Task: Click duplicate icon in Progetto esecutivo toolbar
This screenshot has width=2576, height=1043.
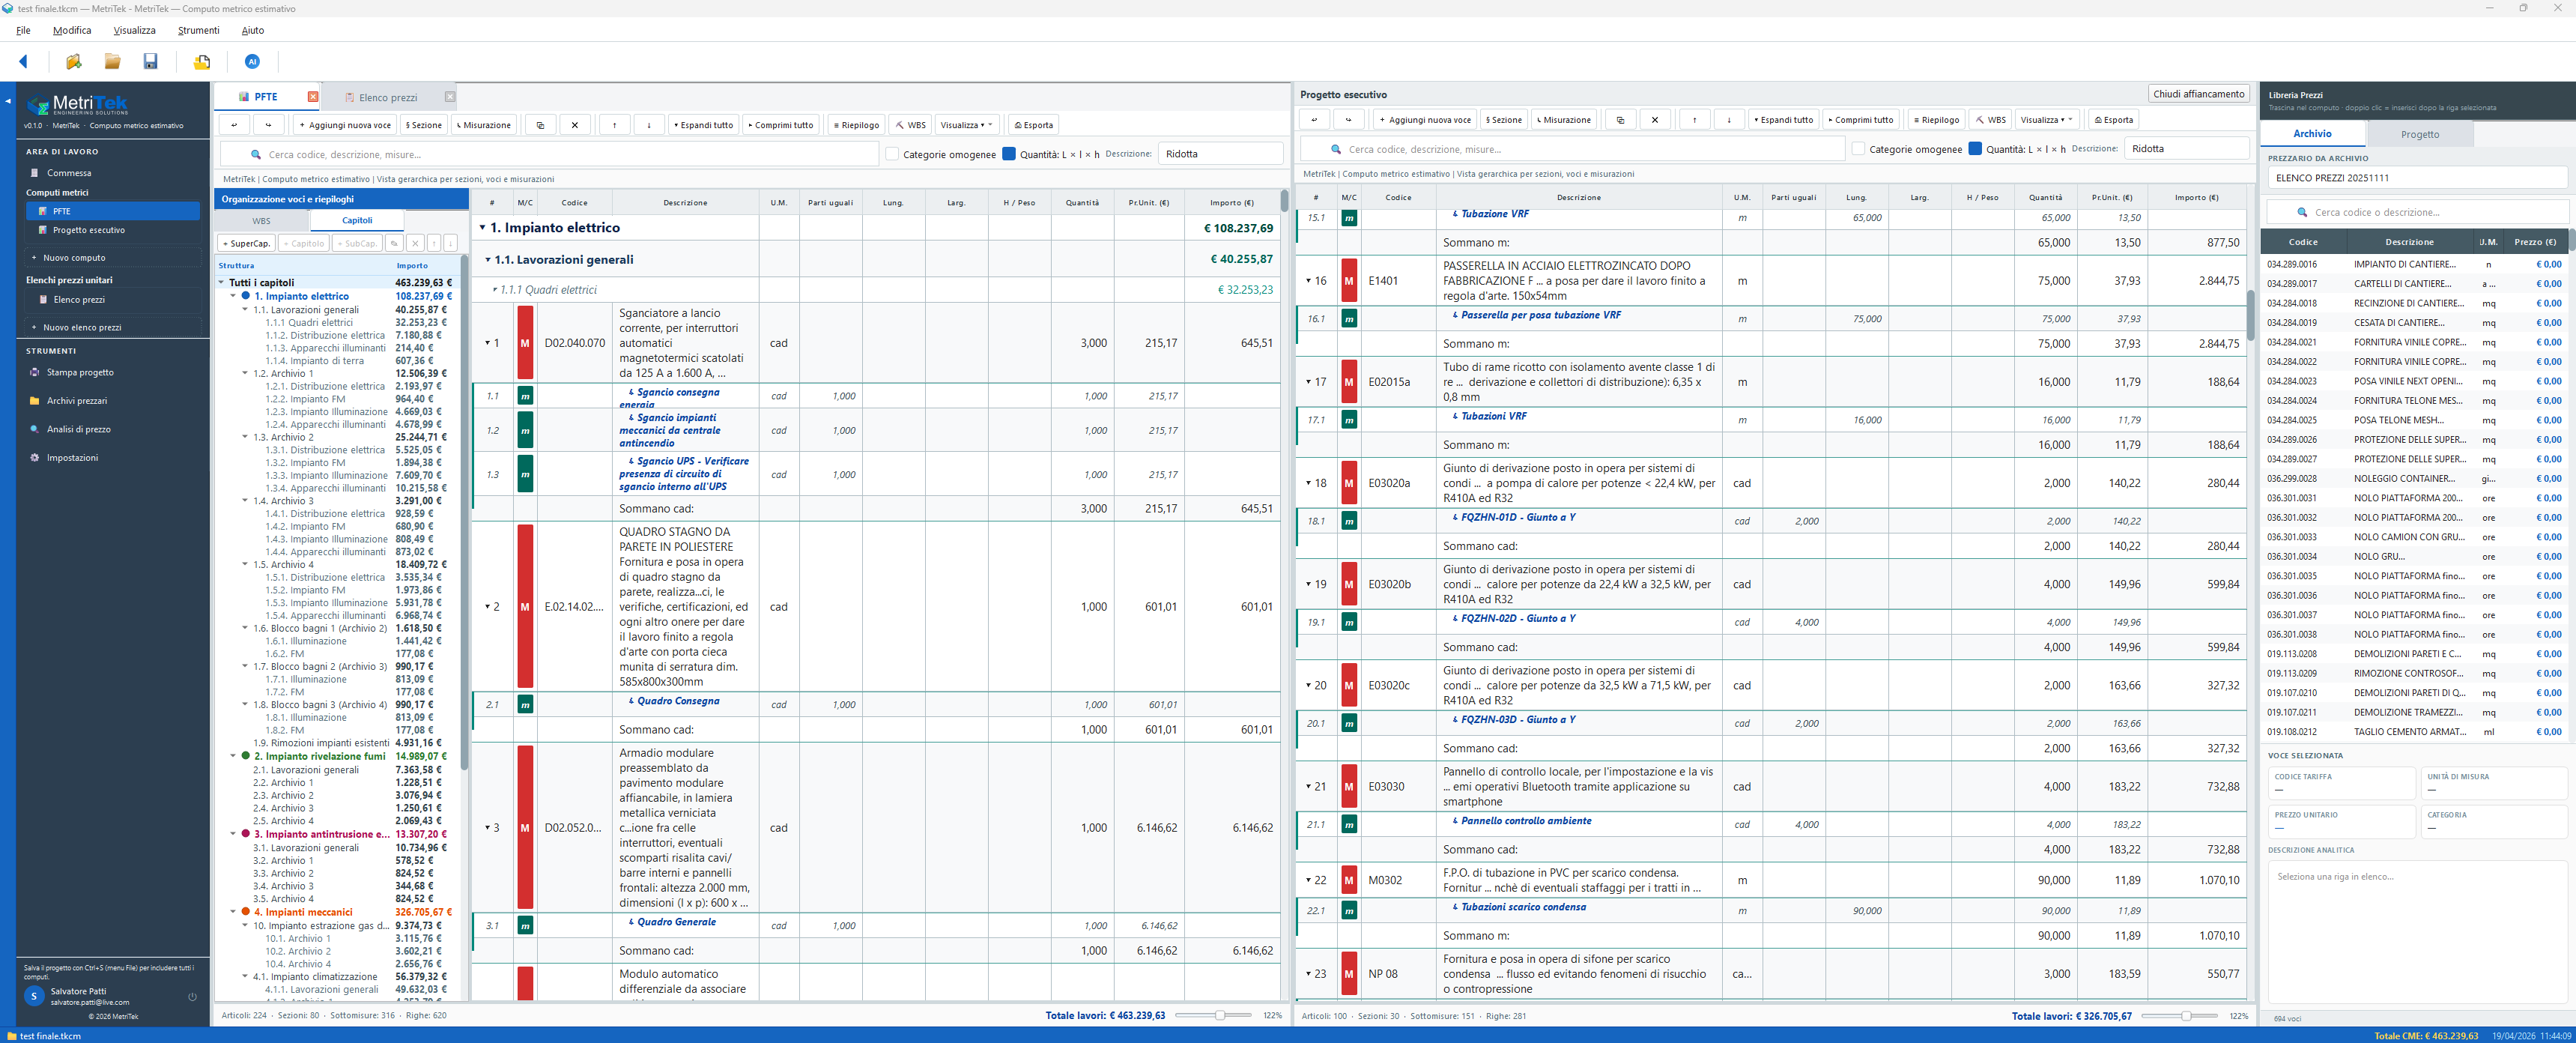Action: tap(1620, 120)
